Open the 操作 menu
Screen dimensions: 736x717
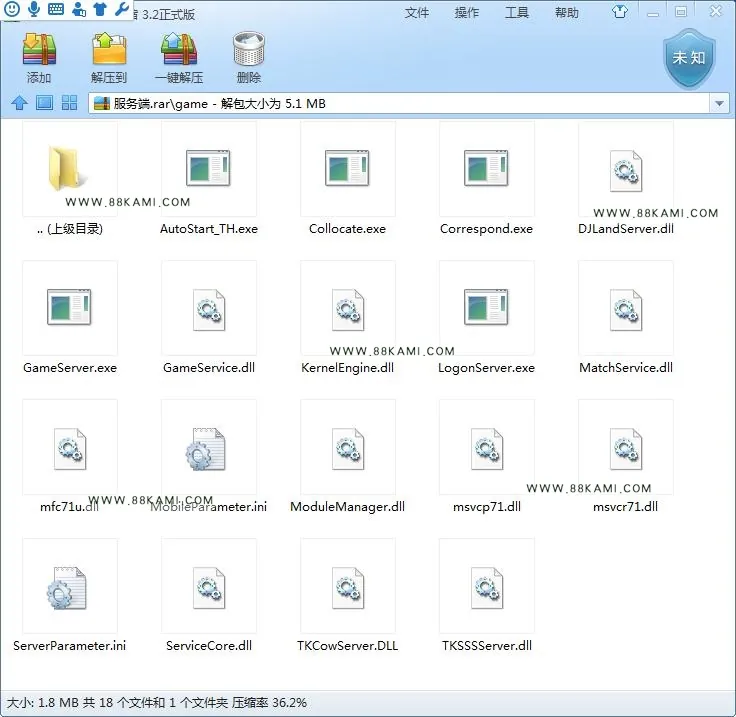[467, 13]
